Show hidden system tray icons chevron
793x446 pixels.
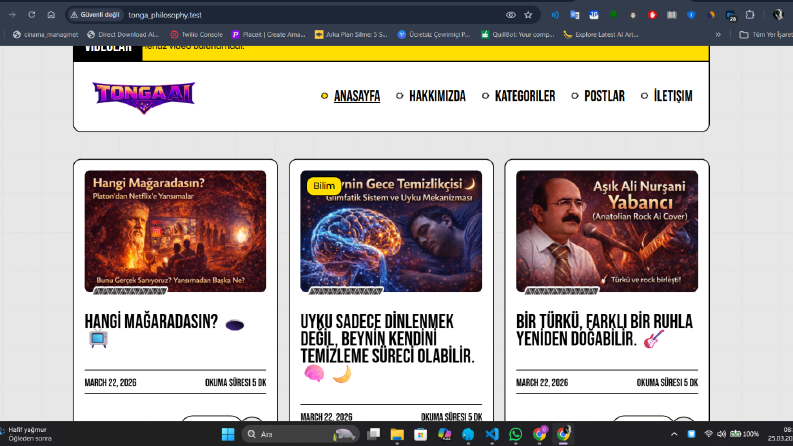coord(674,434)
